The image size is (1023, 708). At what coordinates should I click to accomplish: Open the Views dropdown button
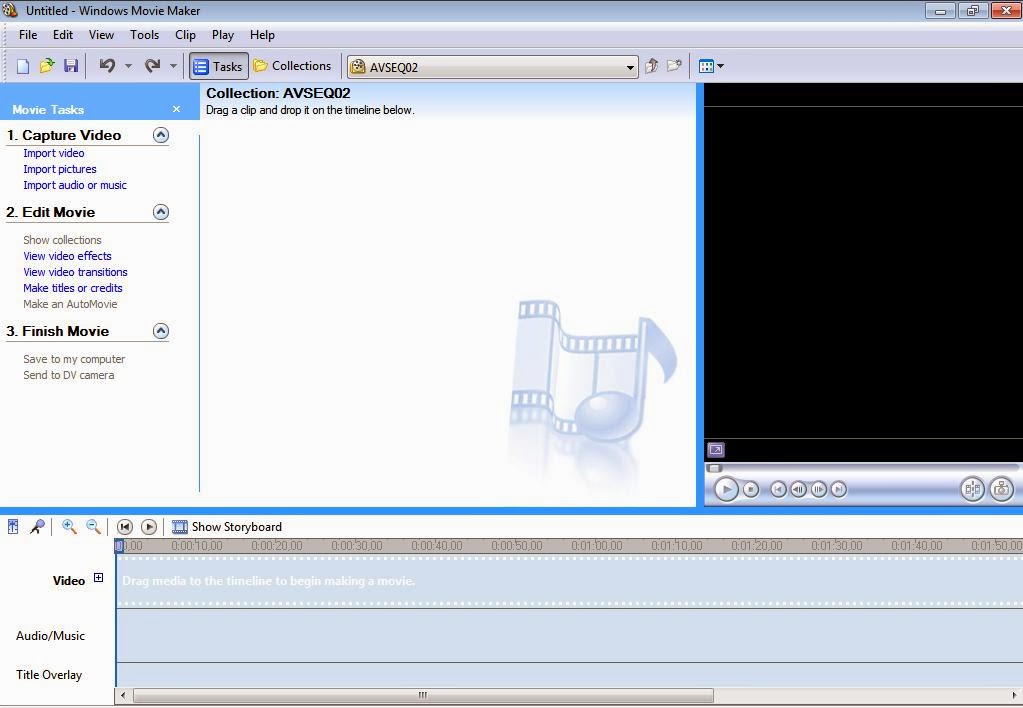click(711, 66)
